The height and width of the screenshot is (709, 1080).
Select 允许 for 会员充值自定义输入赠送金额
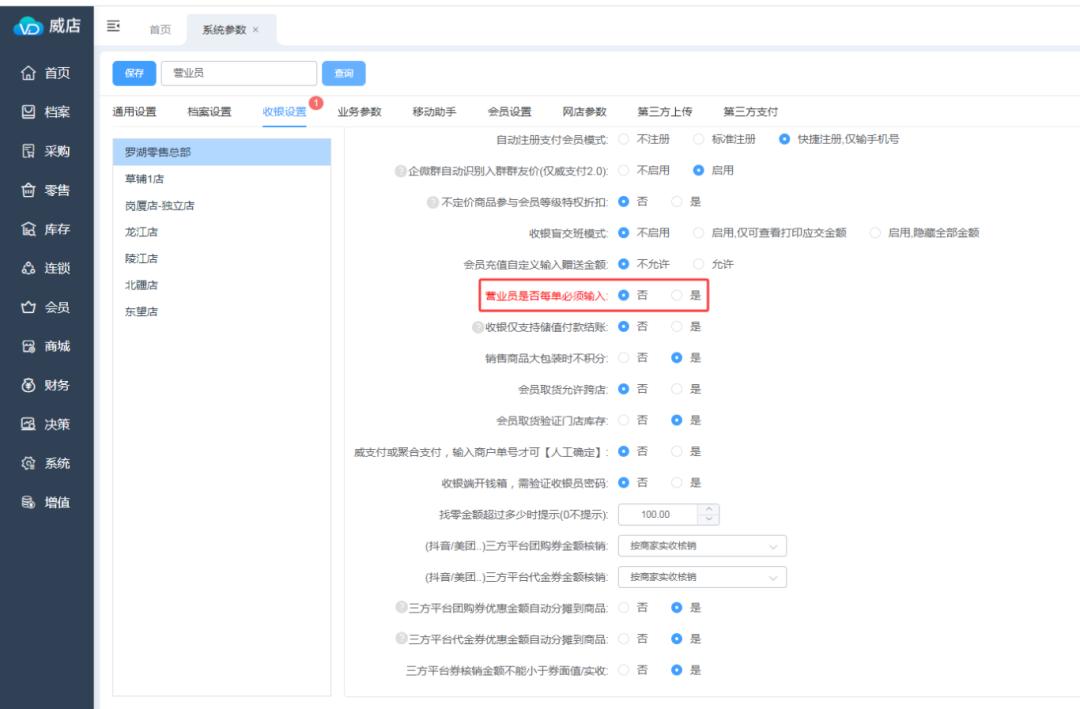click(698, 264)
